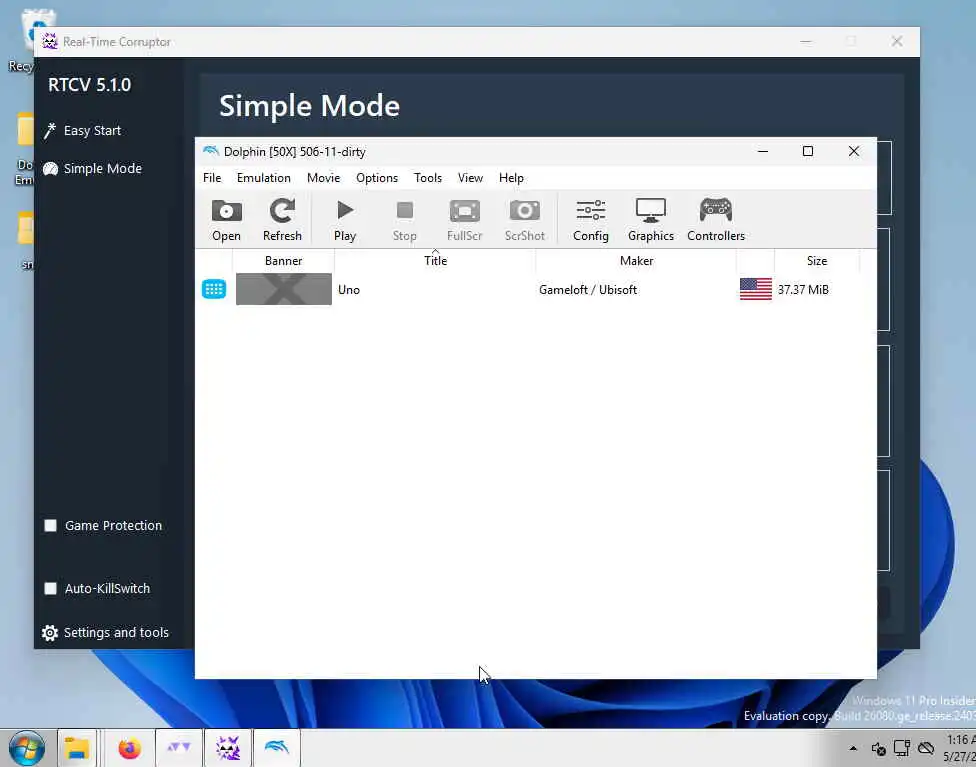Enable the Game Protection checkbox

[50, 525]
